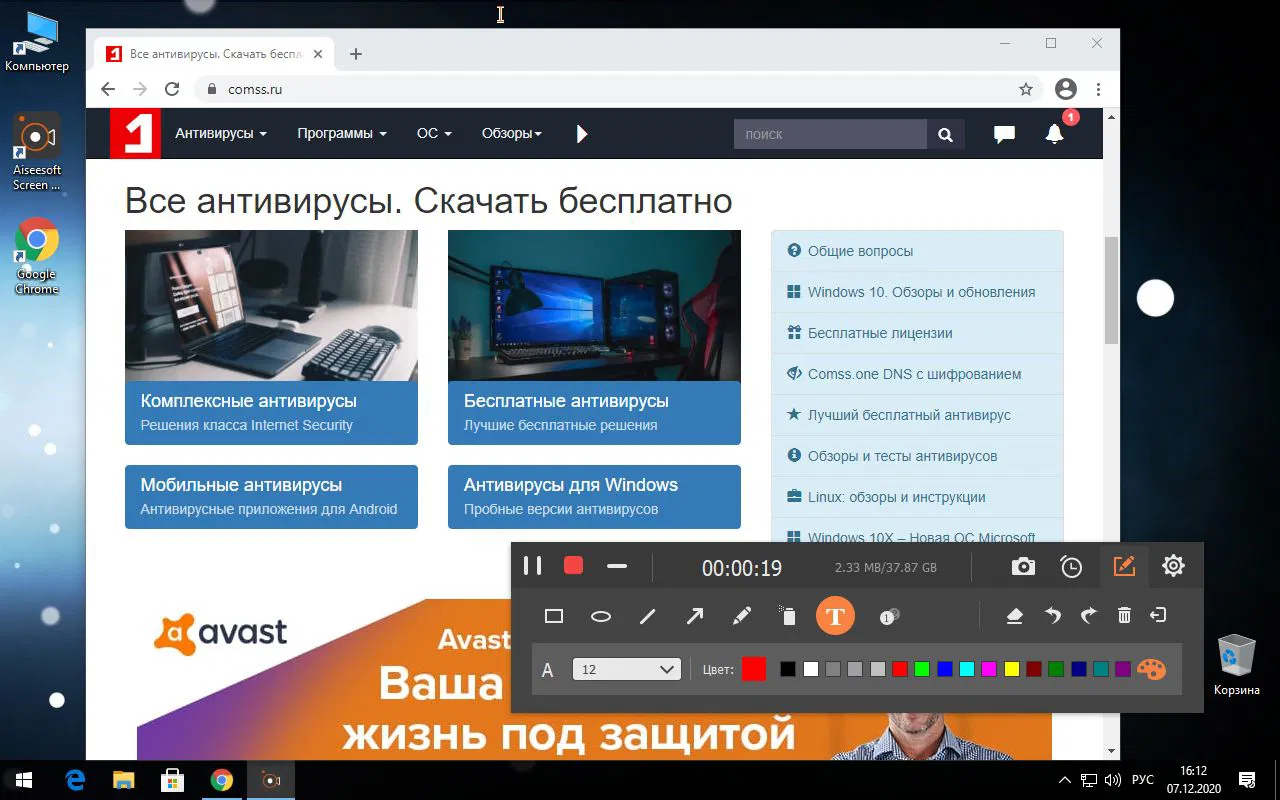This screenshot has width=1280, height=800.
Task: Select the Ellipse drawing tool
Action: point(601,615)
